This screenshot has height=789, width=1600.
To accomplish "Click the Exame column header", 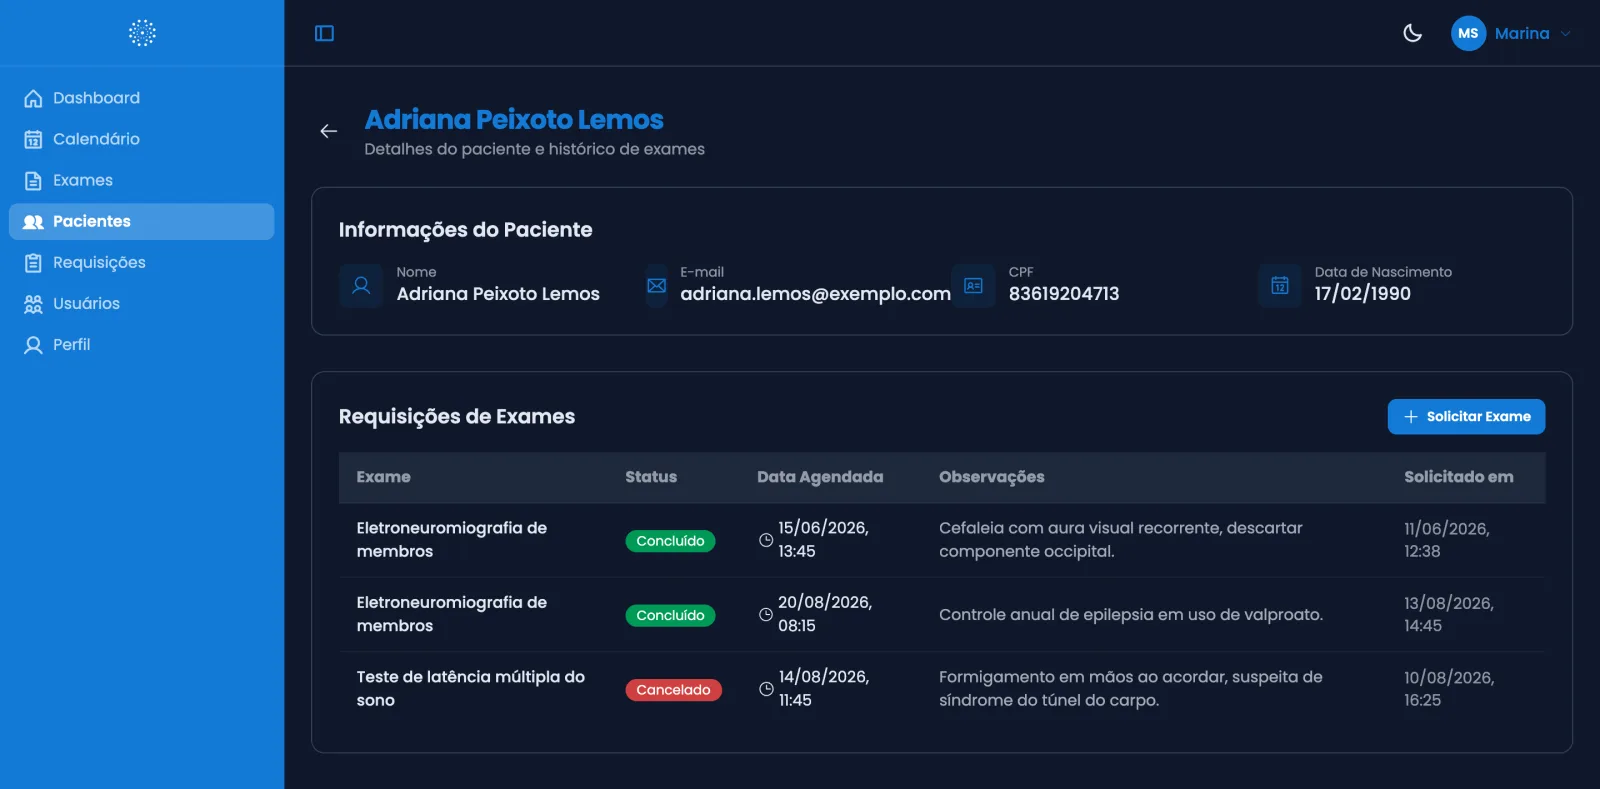I will [384, 477].
